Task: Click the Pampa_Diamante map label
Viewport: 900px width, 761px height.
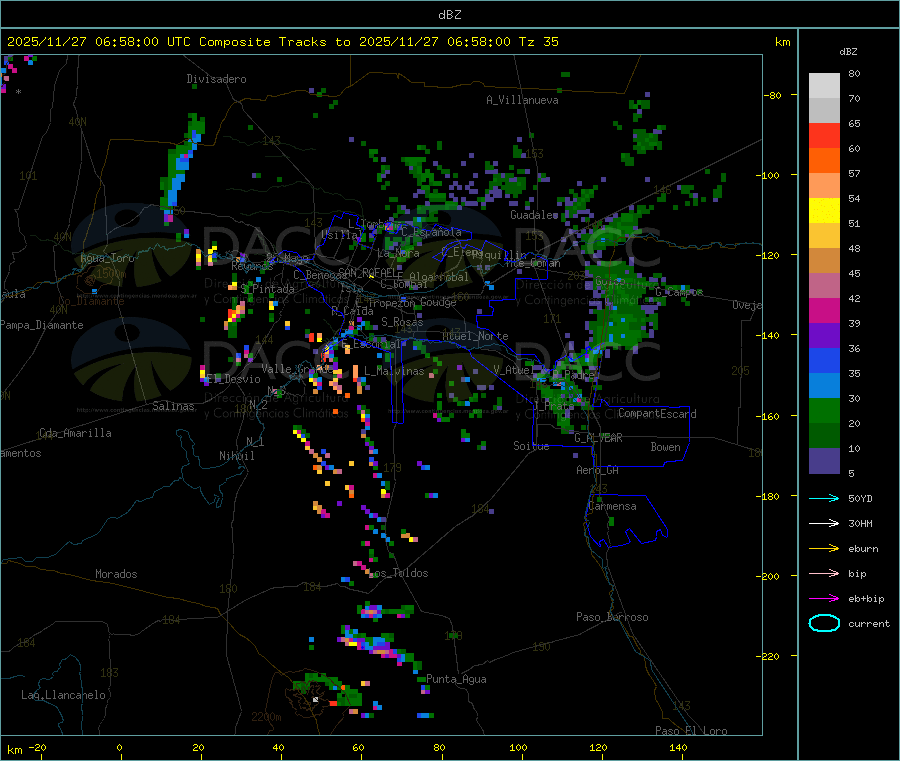Action: pos(41,325)
